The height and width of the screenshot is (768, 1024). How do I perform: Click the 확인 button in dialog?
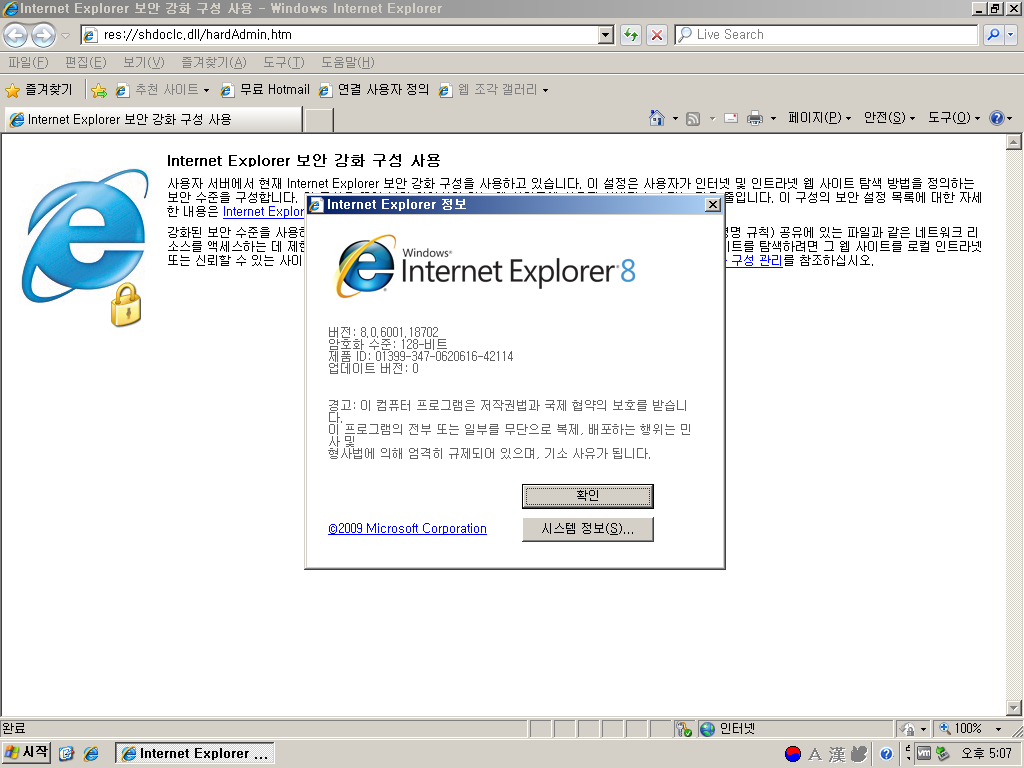click(x=588, y=496)
